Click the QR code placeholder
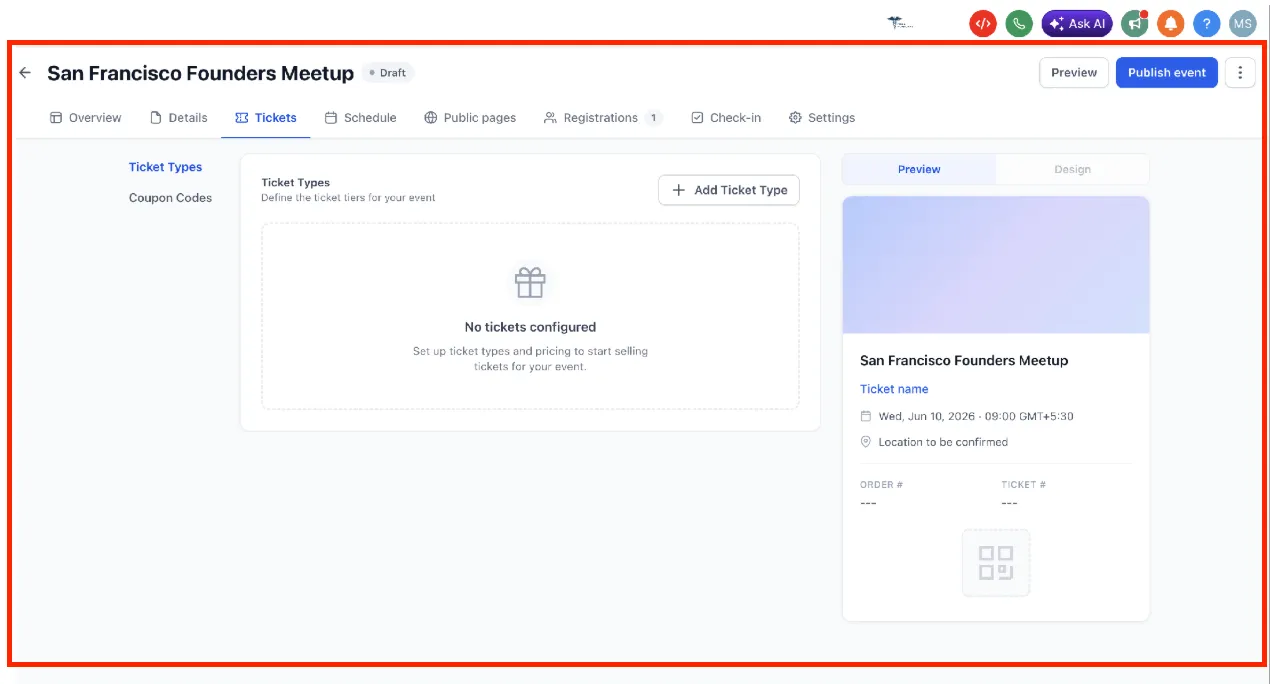Image resolution: width=1270 pixels, height=684 pixels. [996, 563]
